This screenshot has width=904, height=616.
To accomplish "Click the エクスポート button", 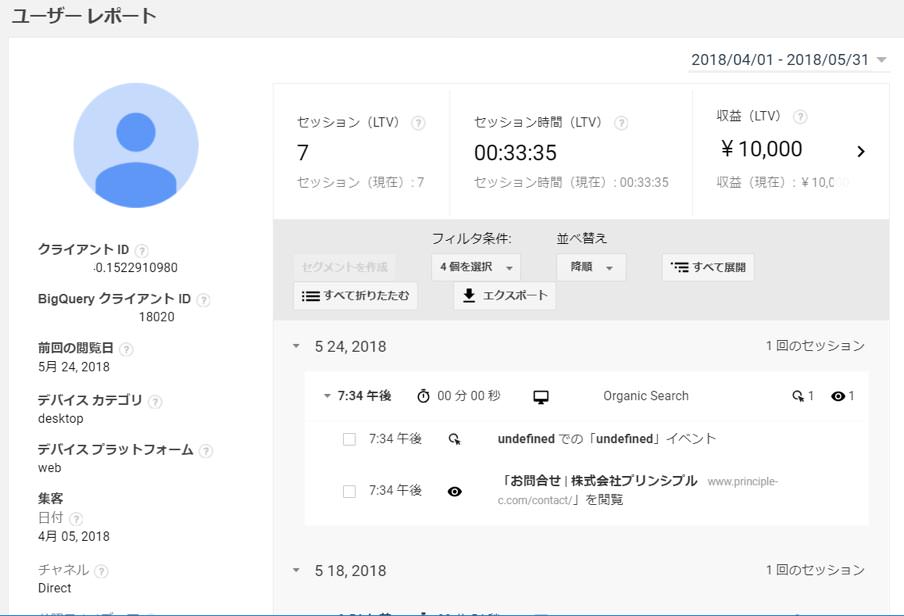I will tap(504, 296).
